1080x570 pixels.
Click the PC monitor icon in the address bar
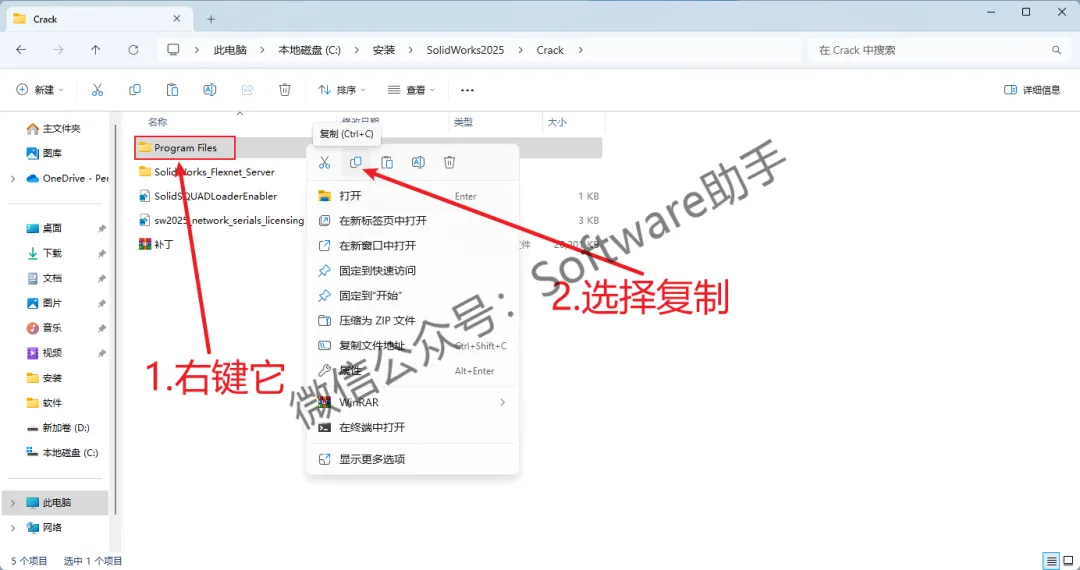point(174,50)
